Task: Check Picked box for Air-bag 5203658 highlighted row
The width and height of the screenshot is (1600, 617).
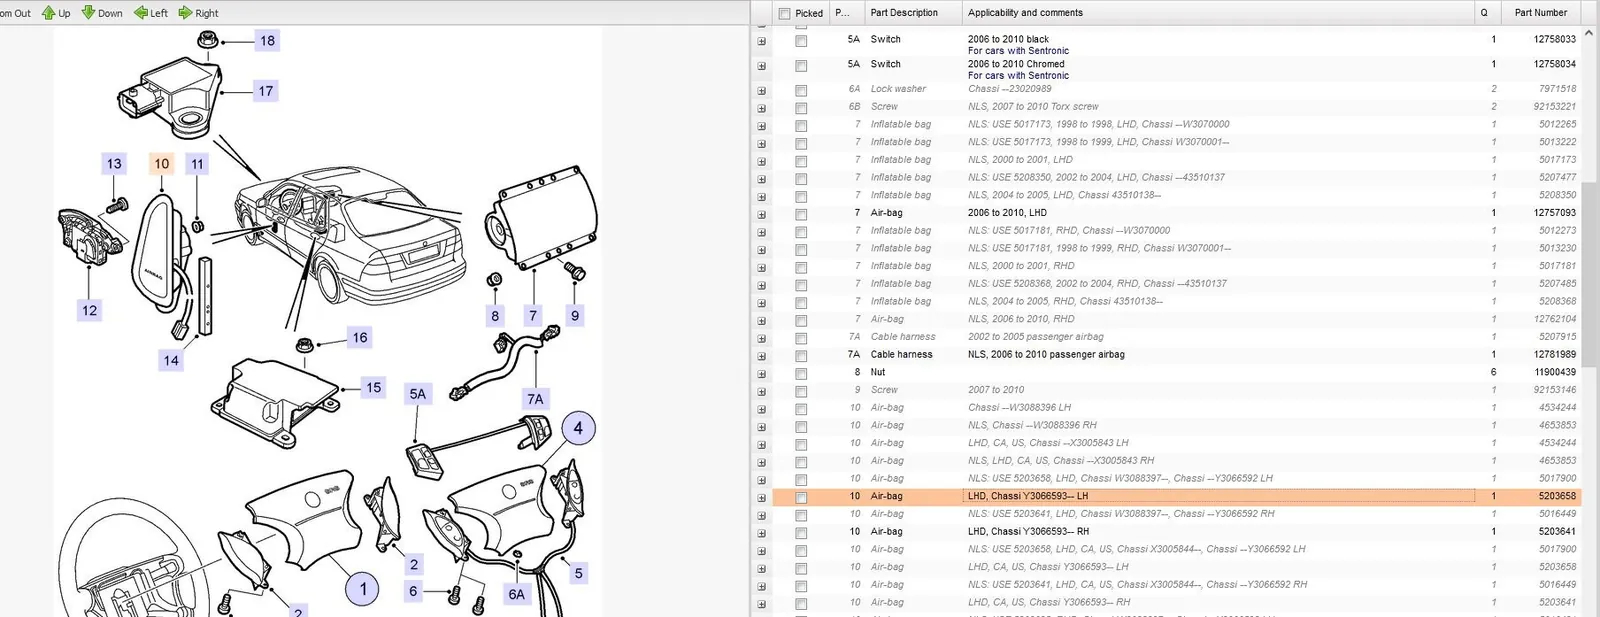Action: pos(801,497)
